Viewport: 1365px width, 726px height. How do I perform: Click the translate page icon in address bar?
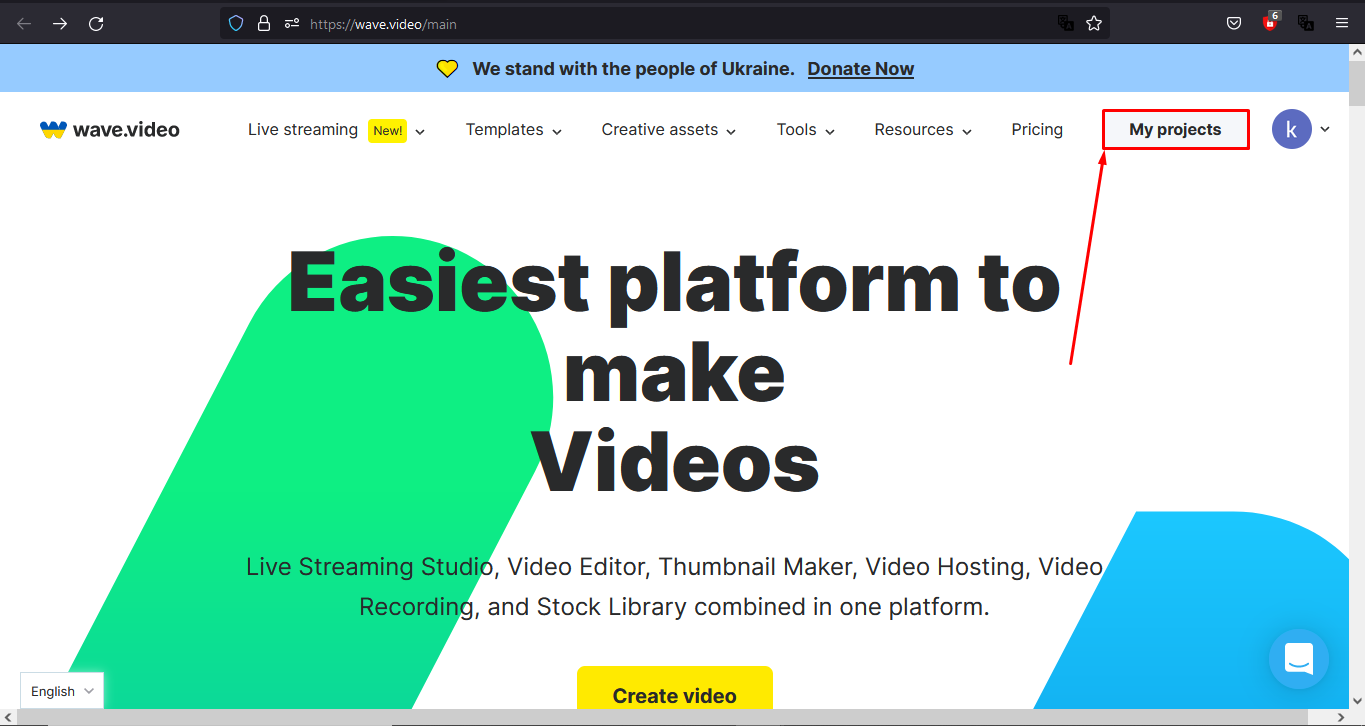pos(1066,23)
